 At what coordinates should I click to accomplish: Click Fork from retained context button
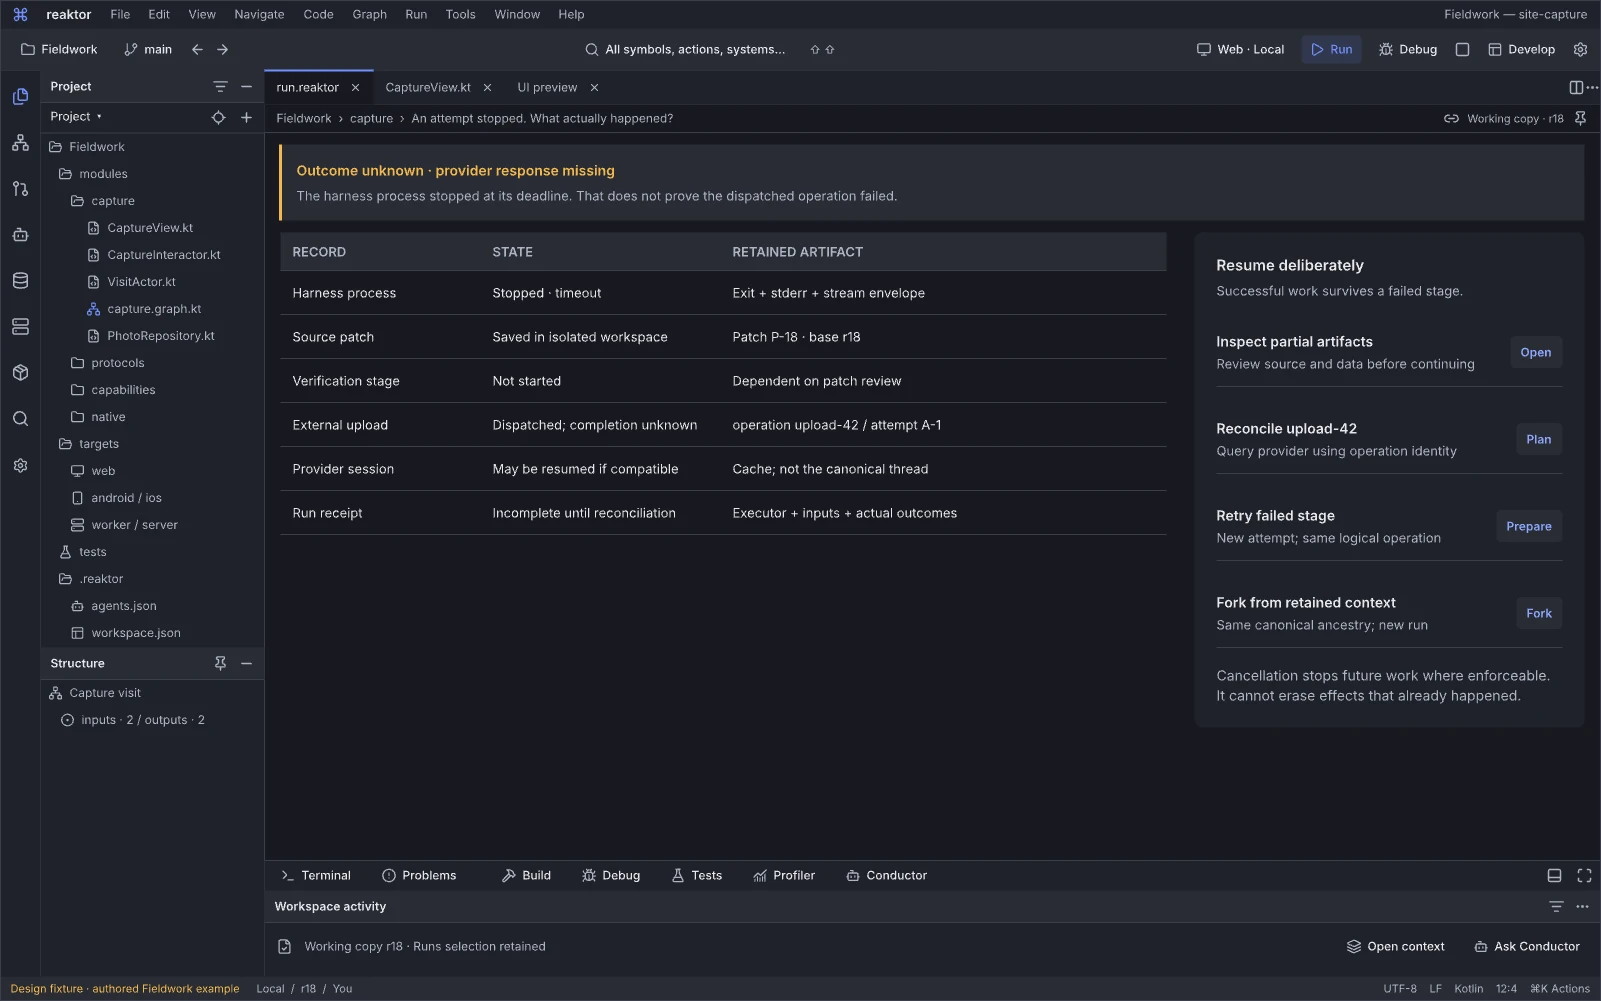click(1538, 613)
